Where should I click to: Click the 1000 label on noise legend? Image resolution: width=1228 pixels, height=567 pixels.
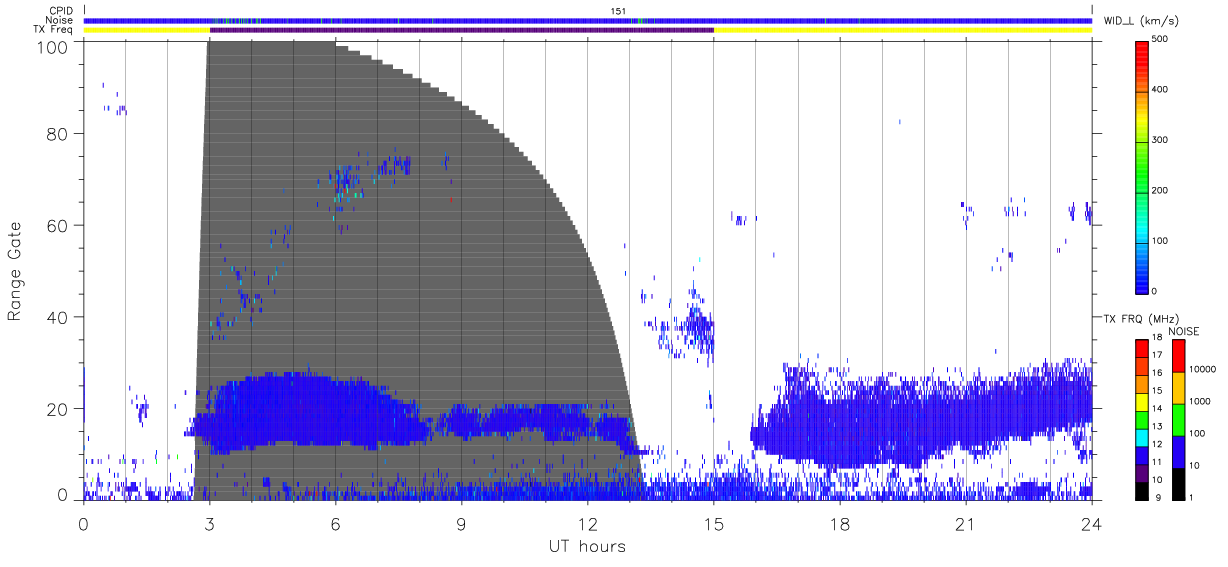pyautogui.click(x=1199, y=401)
